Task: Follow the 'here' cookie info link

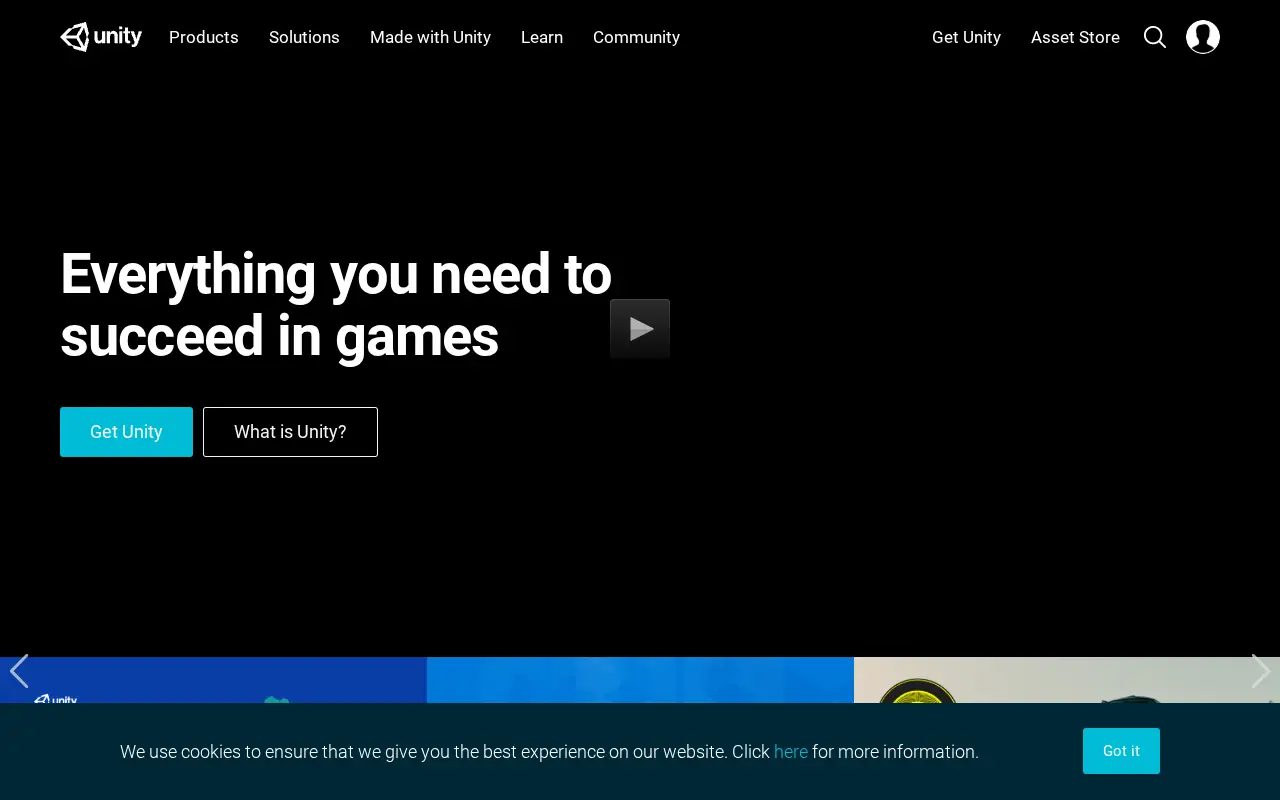Action: (x=791, y=752)
